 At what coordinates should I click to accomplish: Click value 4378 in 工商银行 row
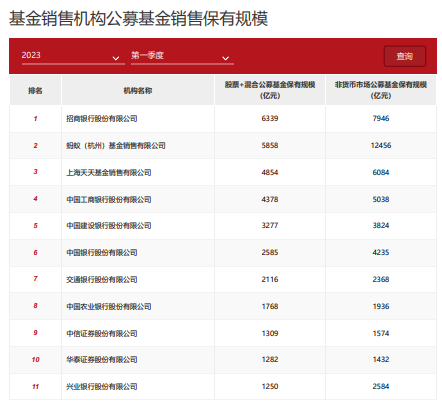coord(270,199)
